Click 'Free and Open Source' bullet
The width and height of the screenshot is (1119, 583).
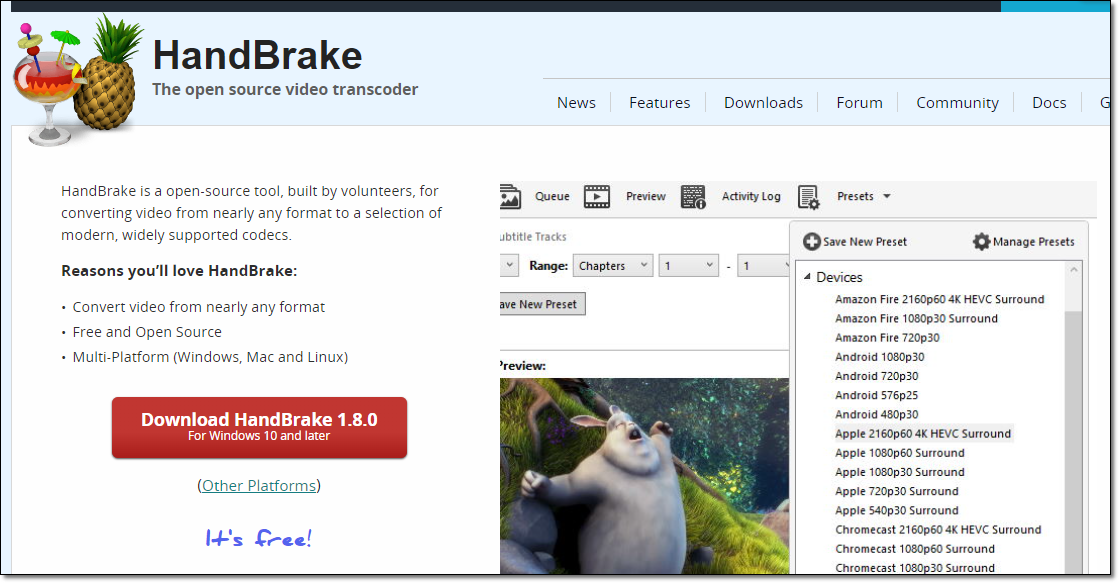point(147,332)
